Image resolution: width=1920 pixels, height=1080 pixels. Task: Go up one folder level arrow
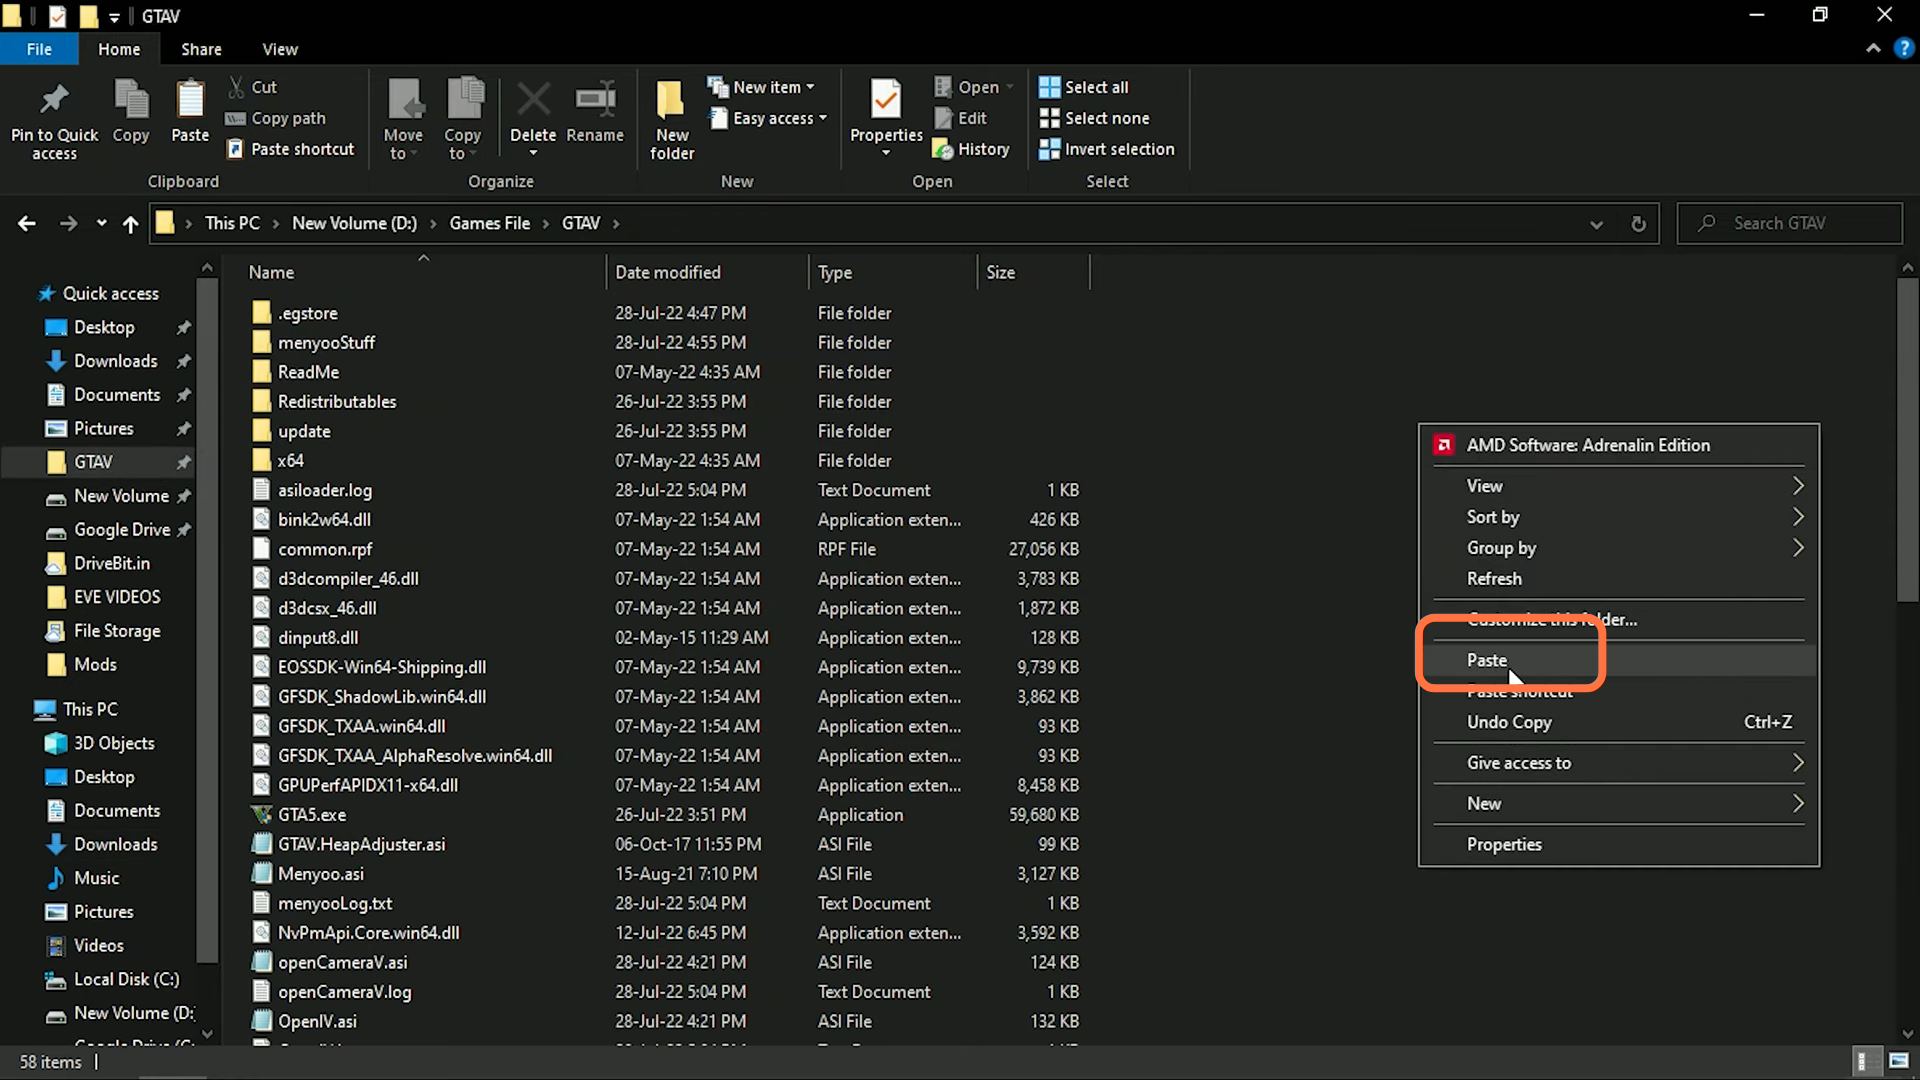[130, 224]
